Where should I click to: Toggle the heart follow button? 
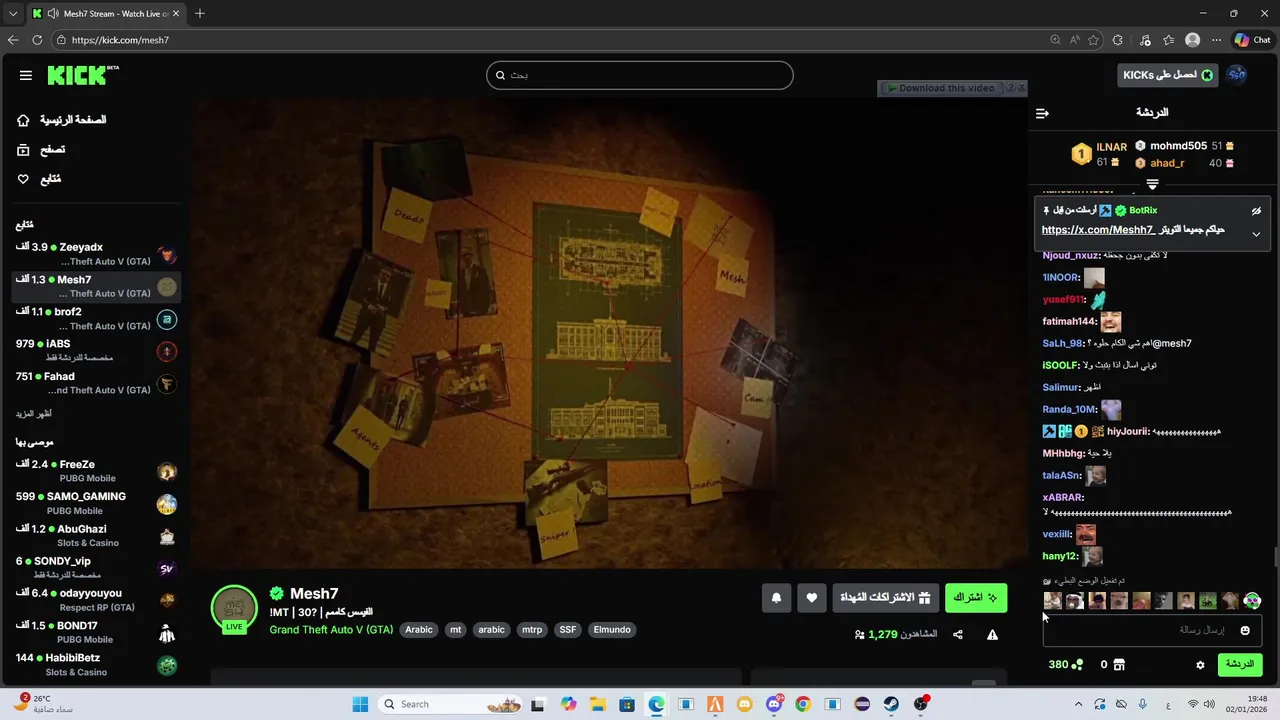[x=811, y=598]
